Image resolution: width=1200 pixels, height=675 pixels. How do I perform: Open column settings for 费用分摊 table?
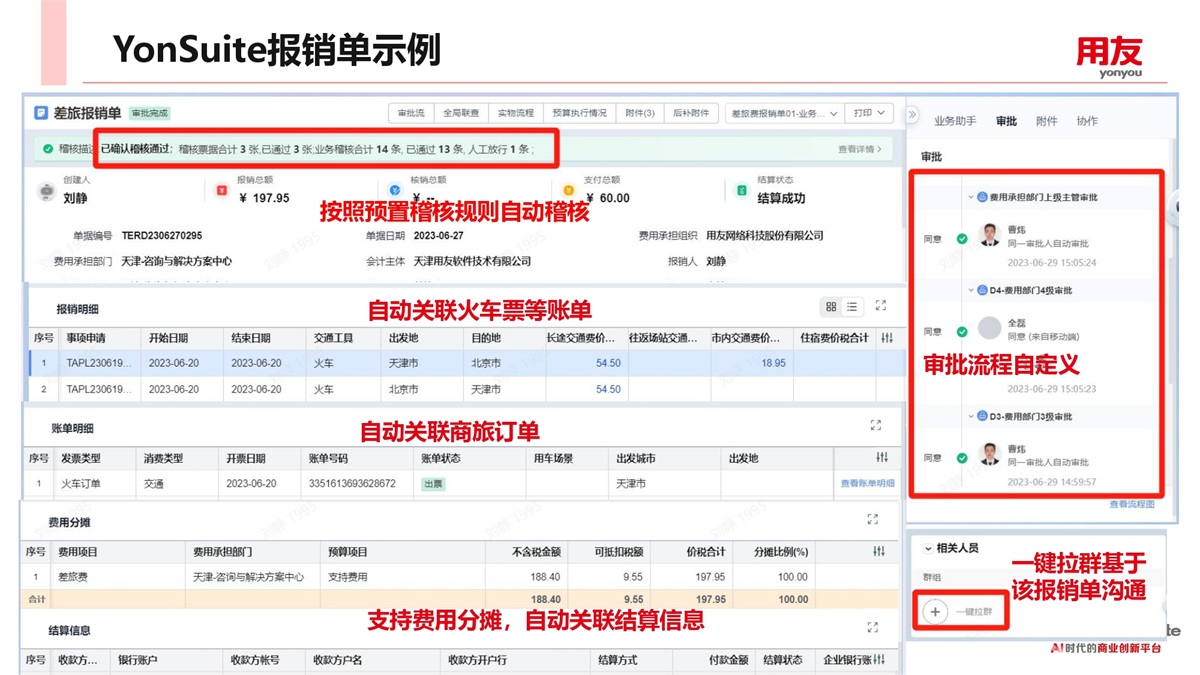point(879,551)
